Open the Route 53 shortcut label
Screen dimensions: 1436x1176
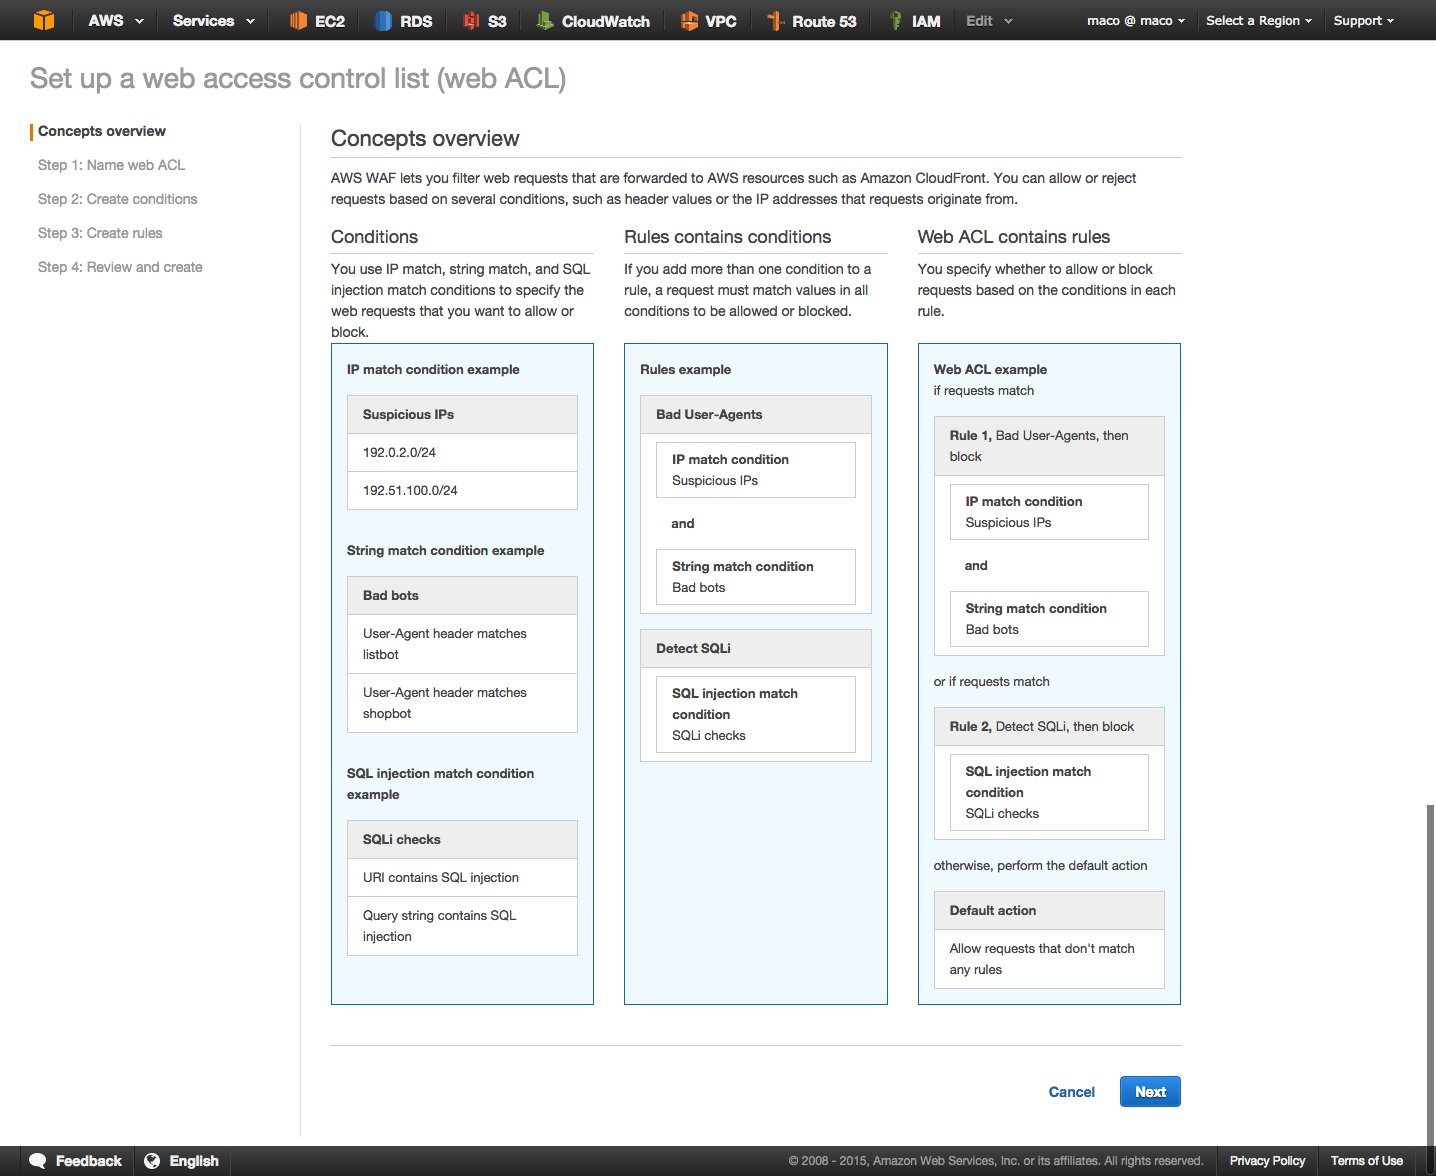point(824,21)
